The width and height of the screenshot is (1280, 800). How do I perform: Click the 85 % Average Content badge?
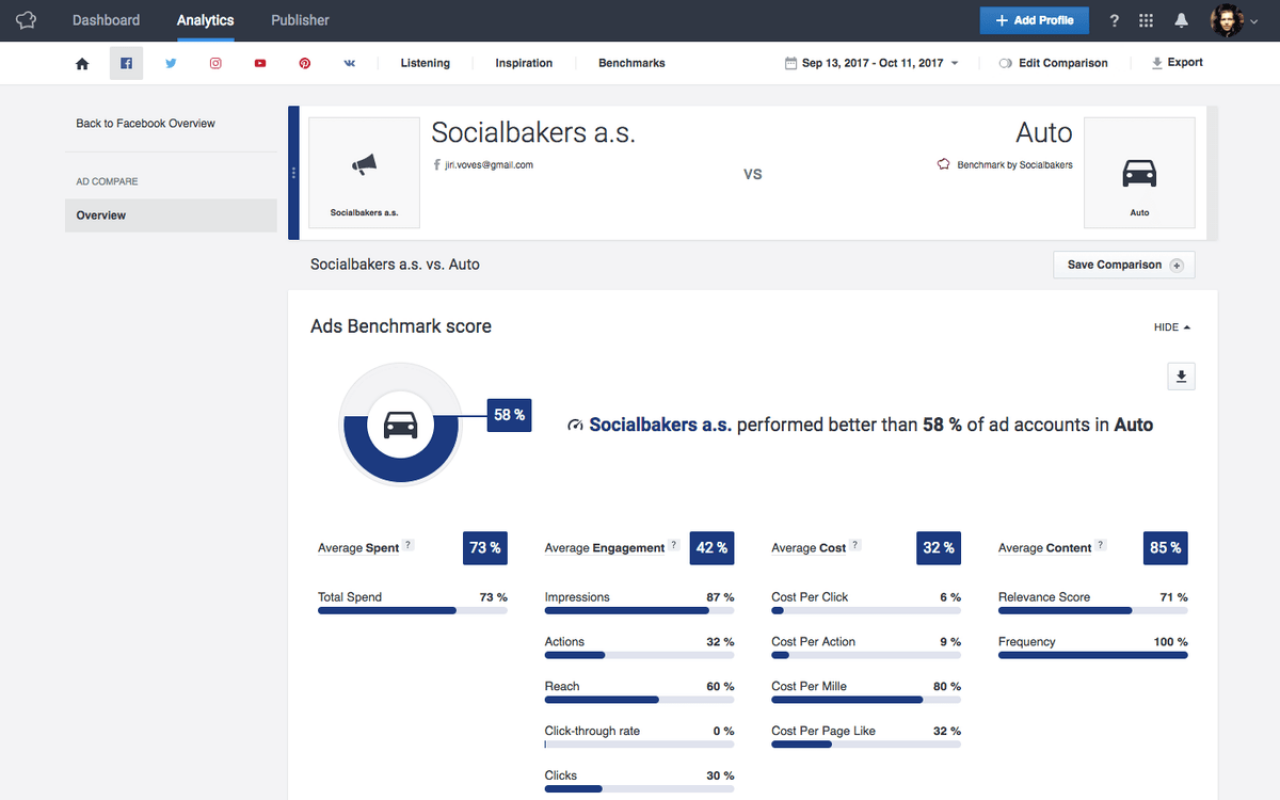click(x=1165, y=548)
